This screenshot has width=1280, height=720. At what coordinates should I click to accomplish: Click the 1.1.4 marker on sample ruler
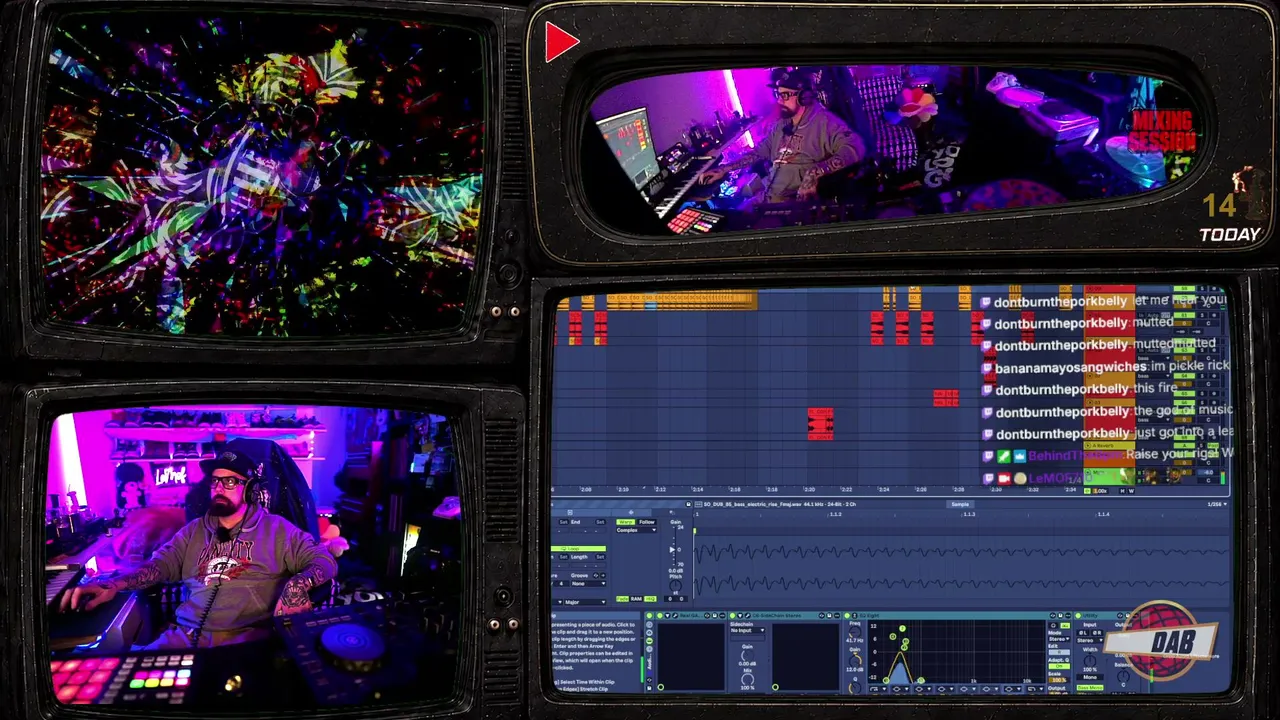point(1103,514)
